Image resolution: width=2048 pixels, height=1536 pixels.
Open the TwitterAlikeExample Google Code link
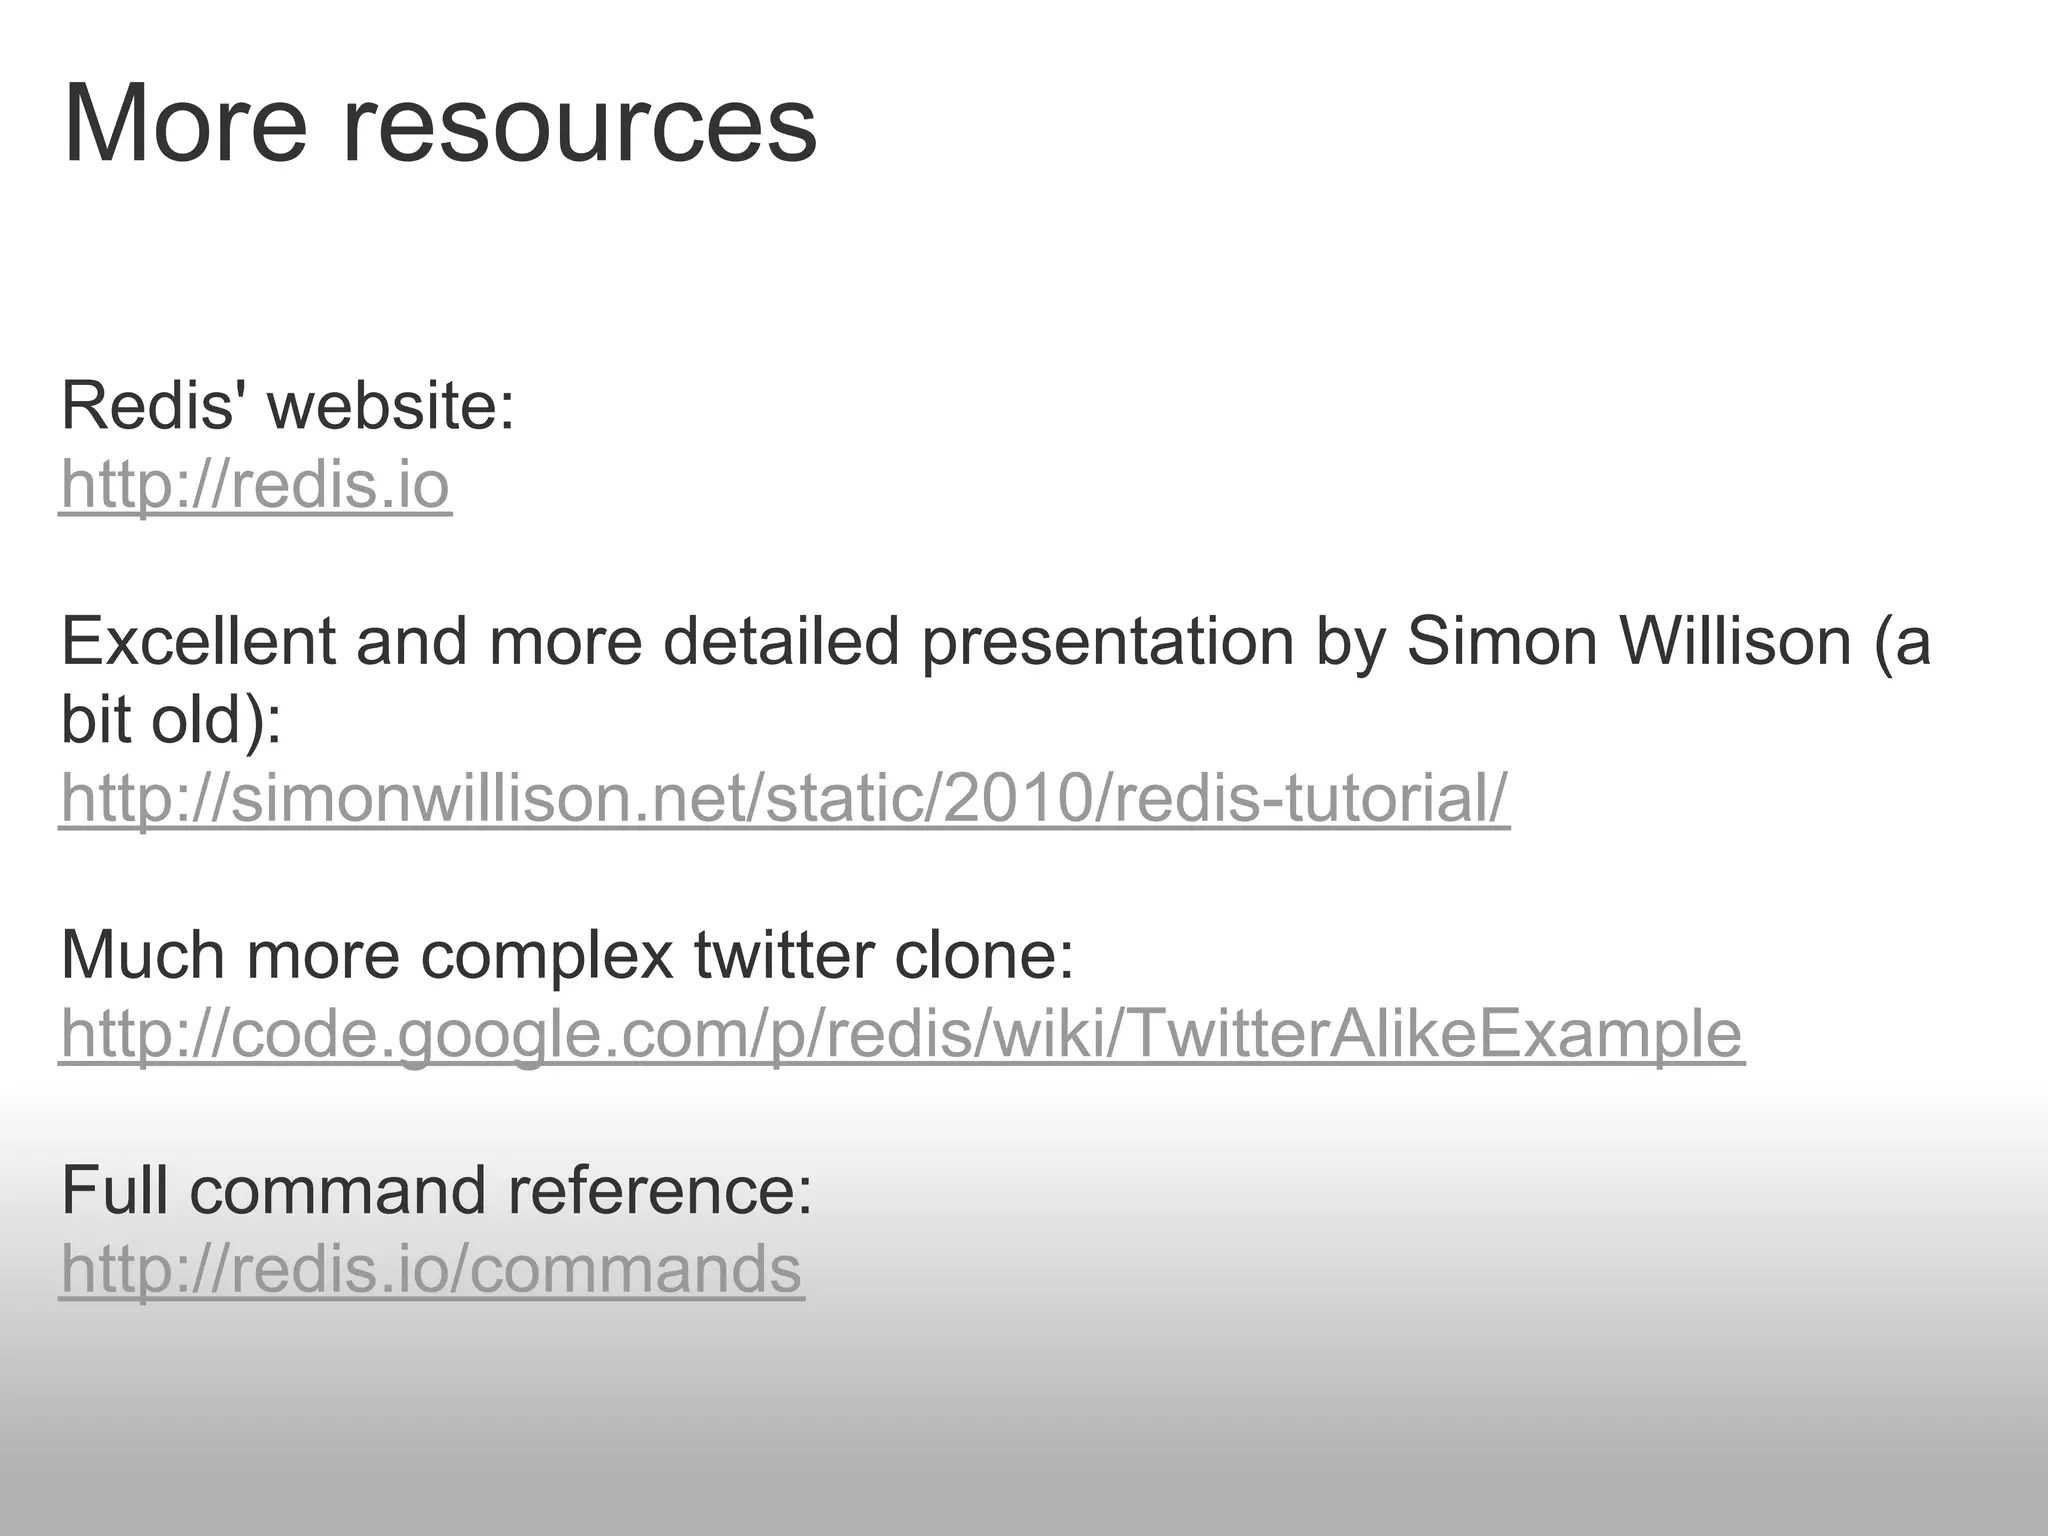(901, 1036)
